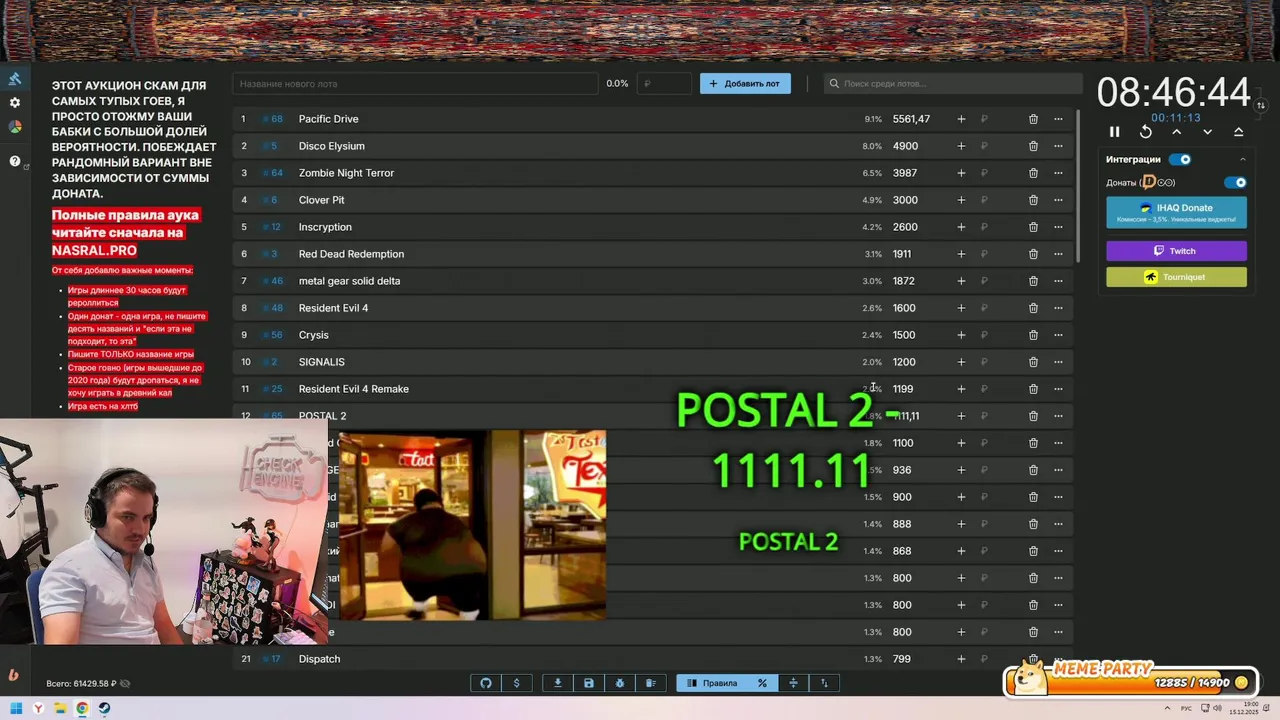The width and height of the screenshot is (1280, 720).
Task: Reset the auction timer
Action: pos(1146,132)
